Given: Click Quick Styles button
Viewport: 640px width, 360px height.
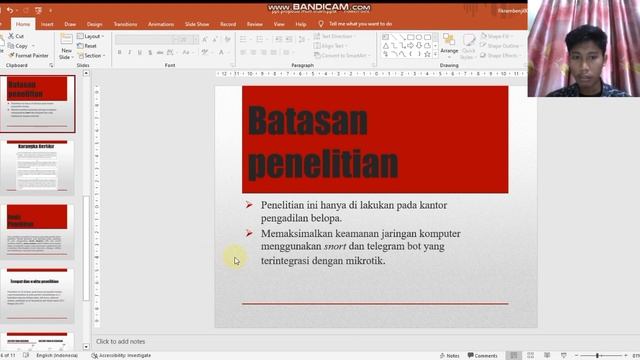Looking at the screenshot, I should 469,46.
